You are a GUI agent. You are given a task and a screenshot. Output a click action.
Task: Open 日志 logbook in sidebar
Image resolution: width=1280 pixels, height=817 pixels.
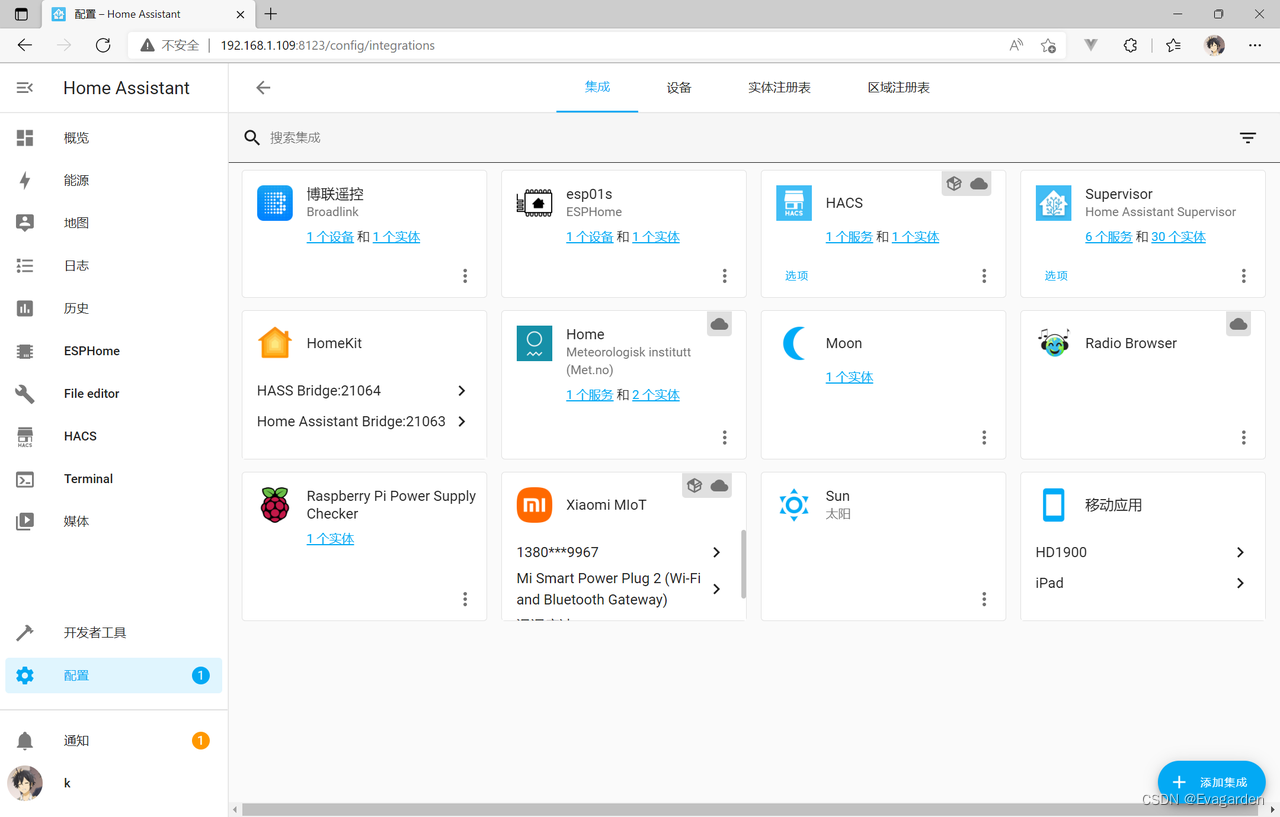coord(114,266)
